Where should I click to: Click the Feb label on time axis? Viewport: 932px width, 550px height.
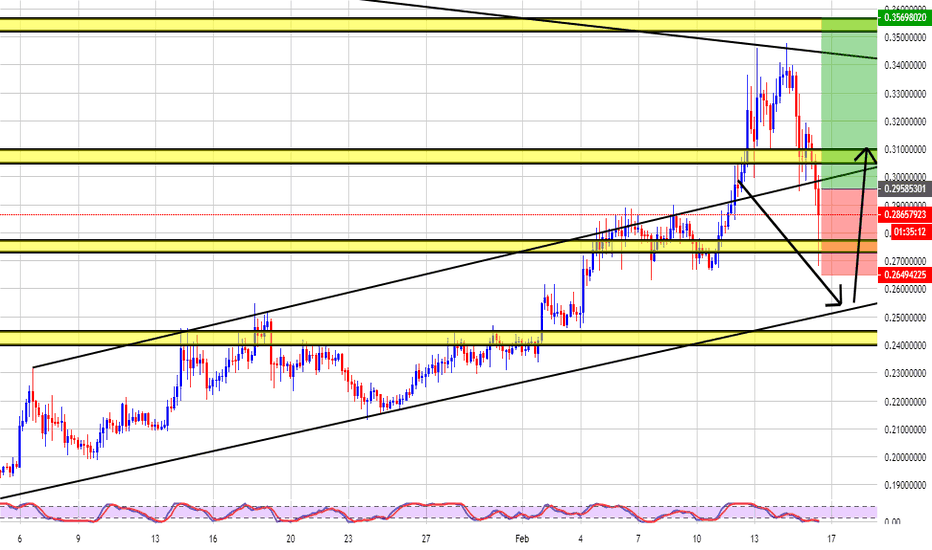pos(522,539)
